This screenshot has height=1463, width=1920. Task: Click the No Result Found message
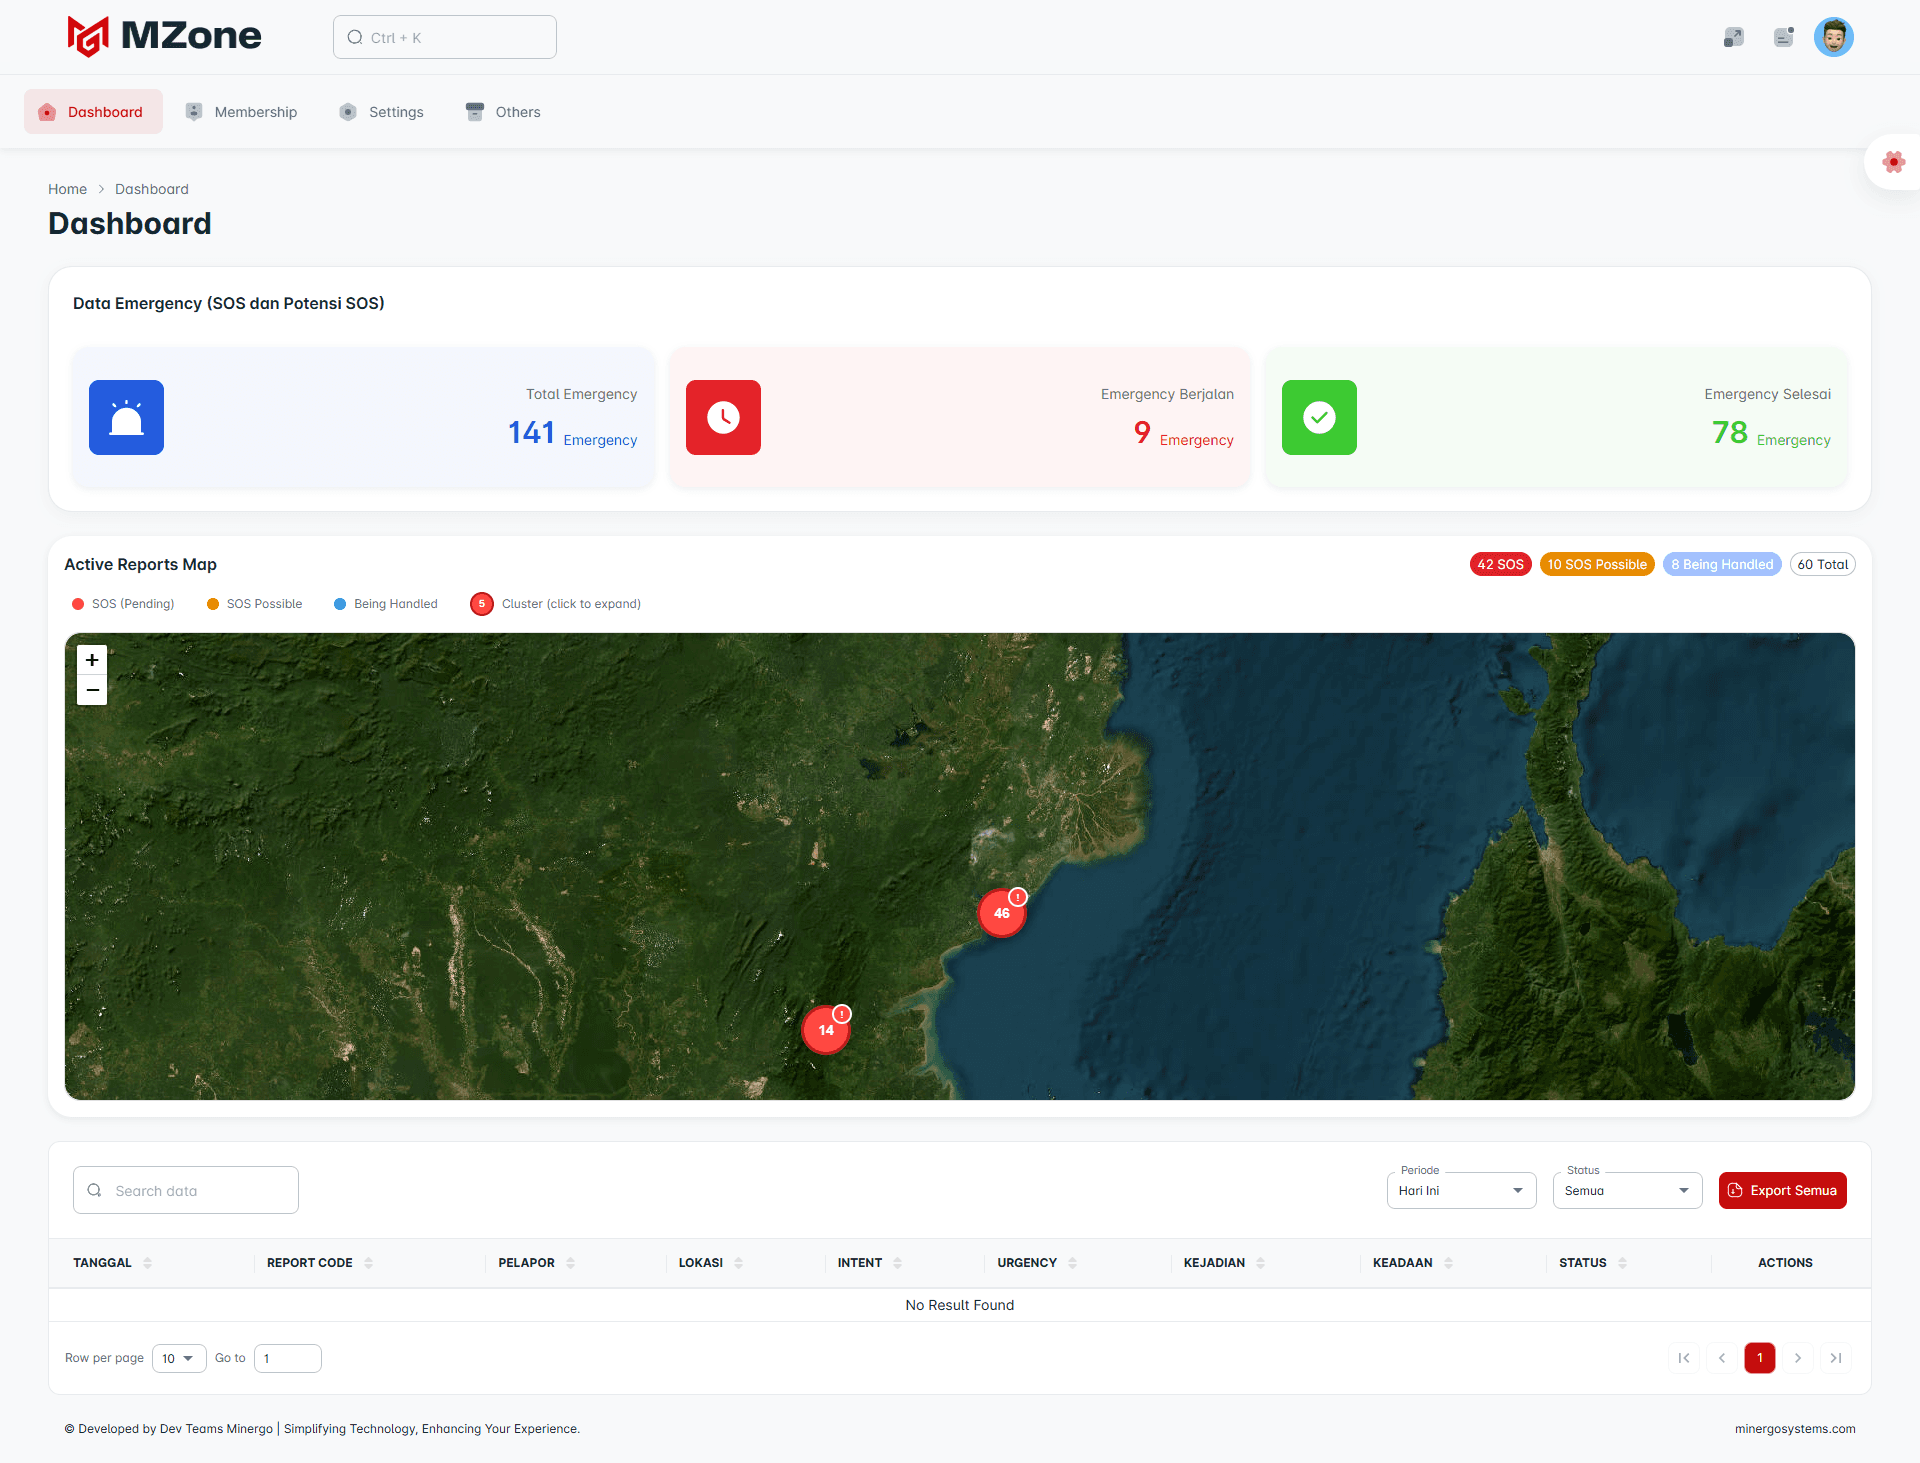tap(960, 1305)
